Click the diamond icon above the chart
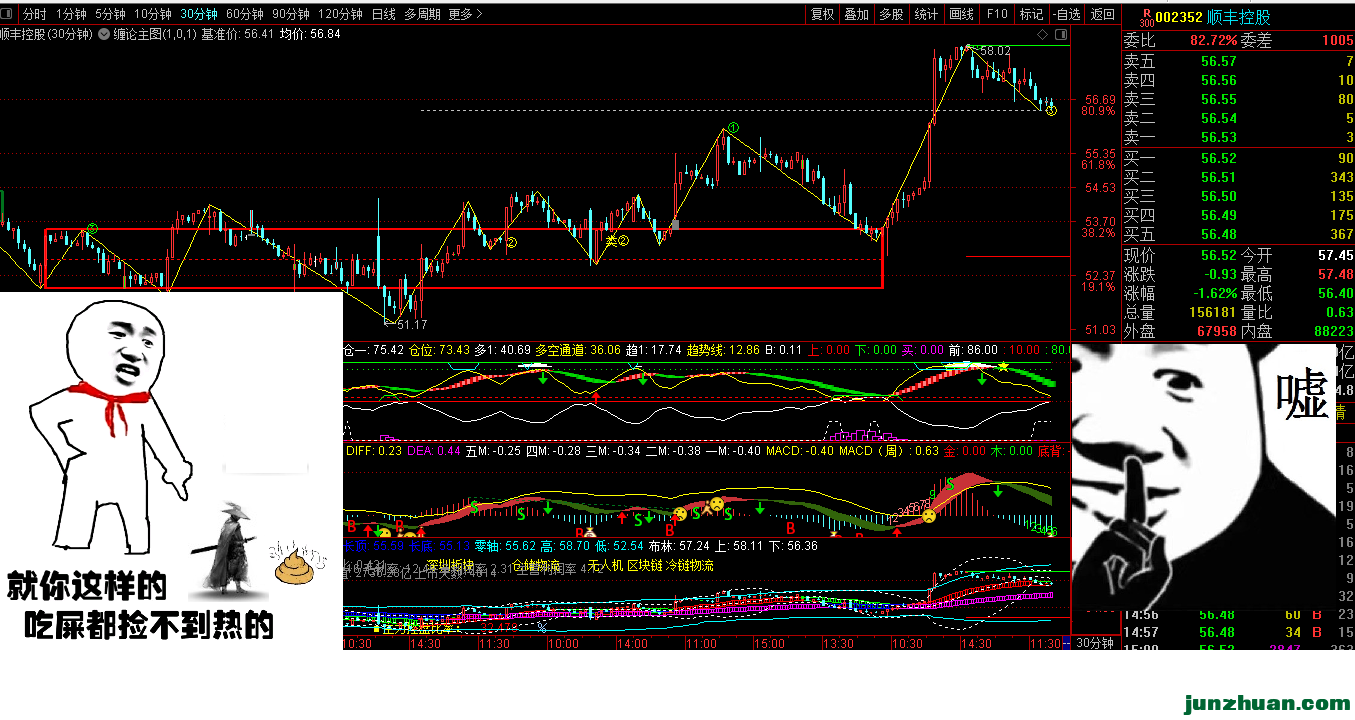 1042,34
